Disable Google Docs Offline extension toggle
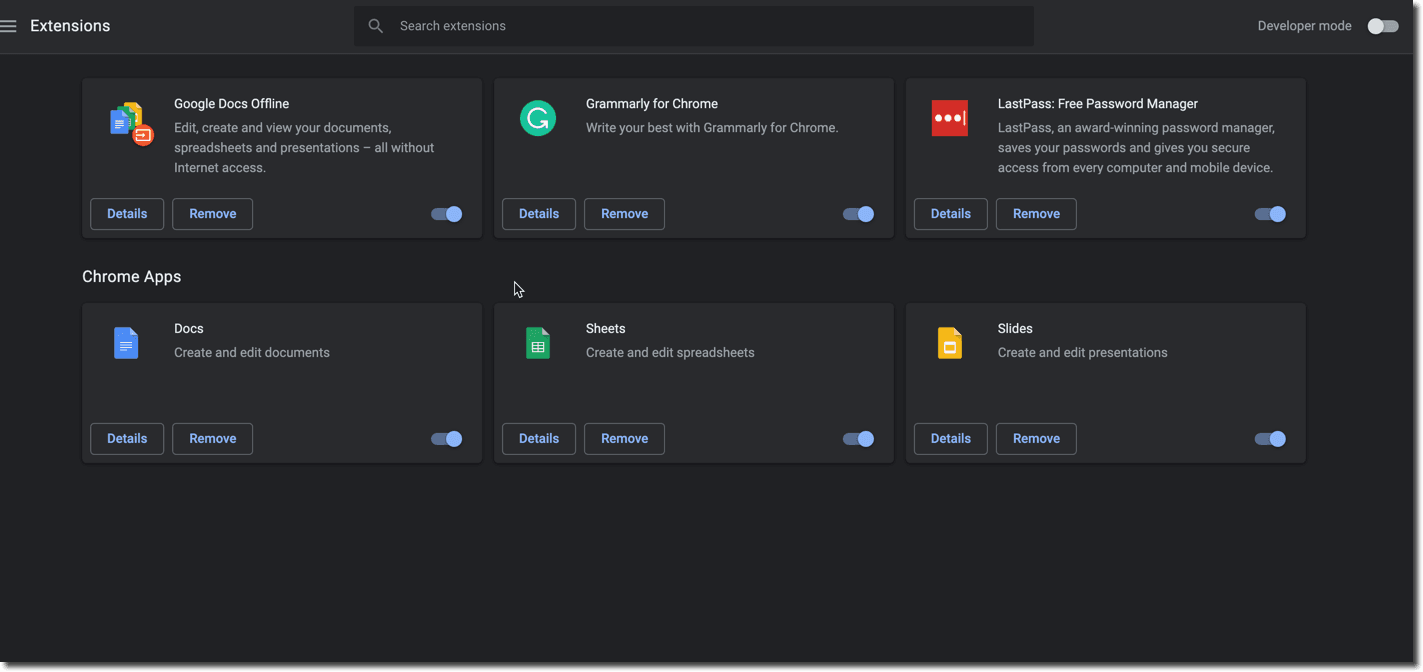This screenshot has height=672, width=1423. [x=447, y=214]
